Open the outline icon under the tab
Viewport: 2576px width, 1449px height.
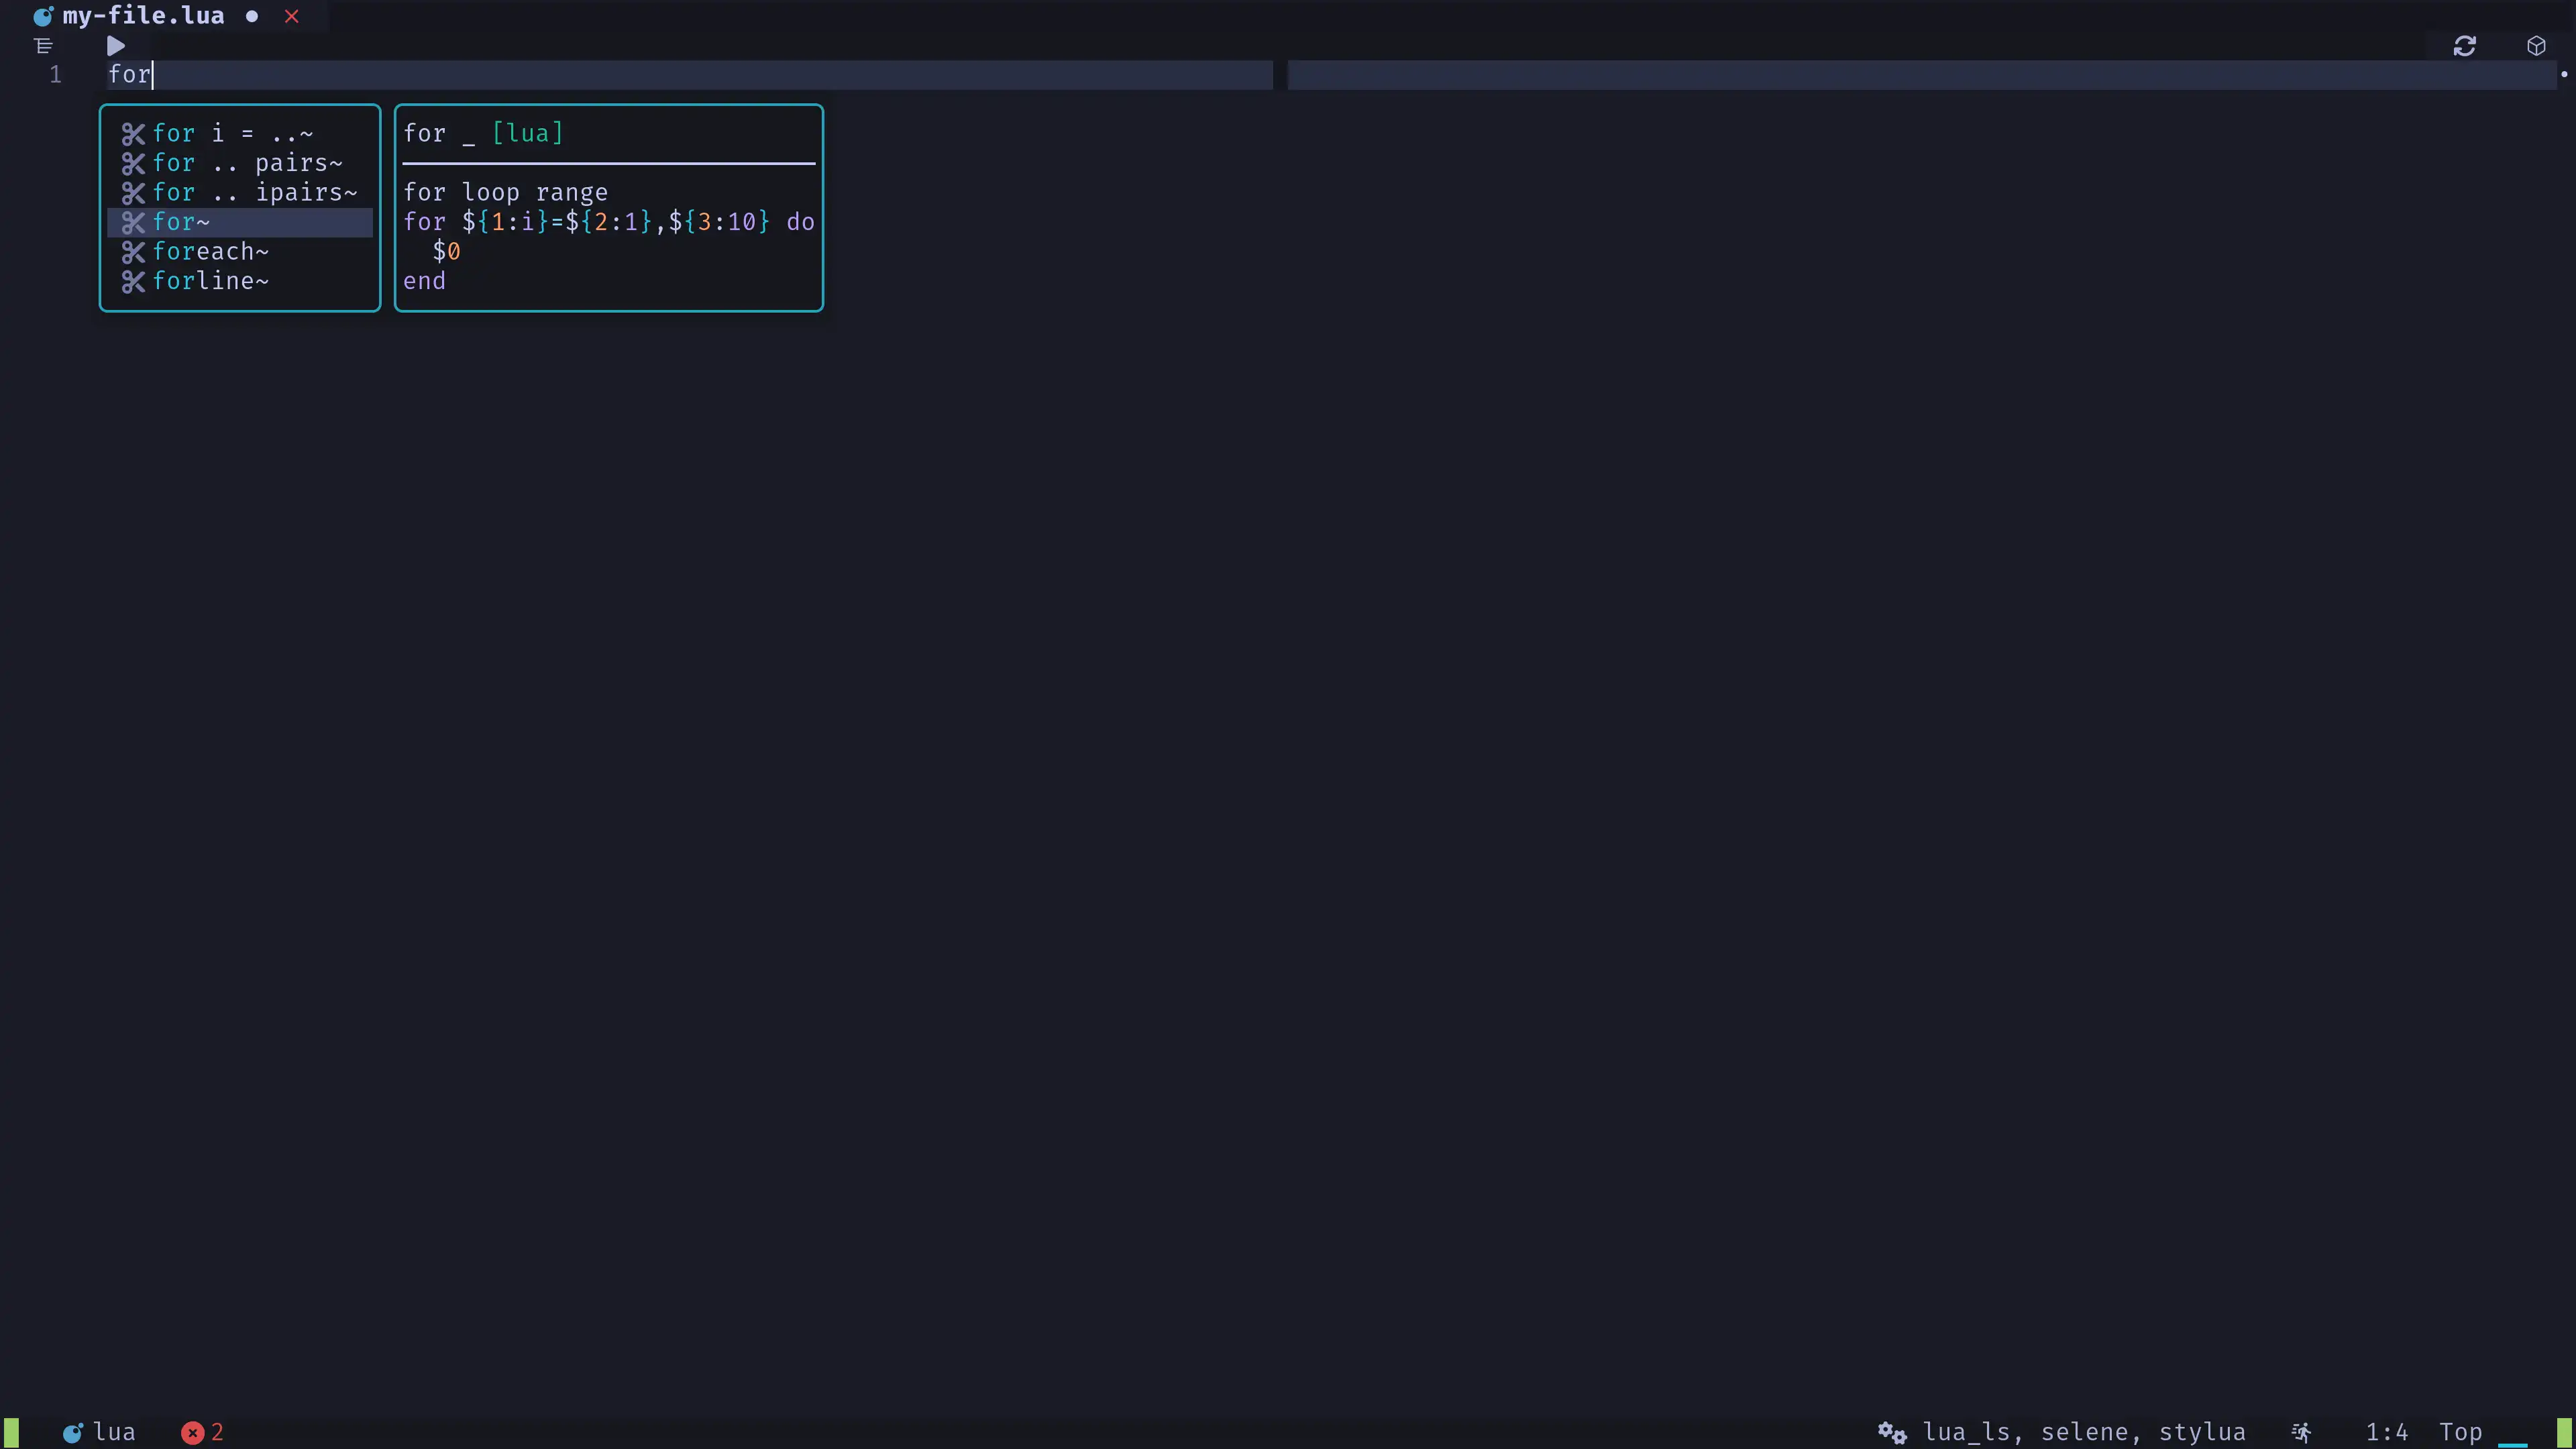tap(43, 46)
